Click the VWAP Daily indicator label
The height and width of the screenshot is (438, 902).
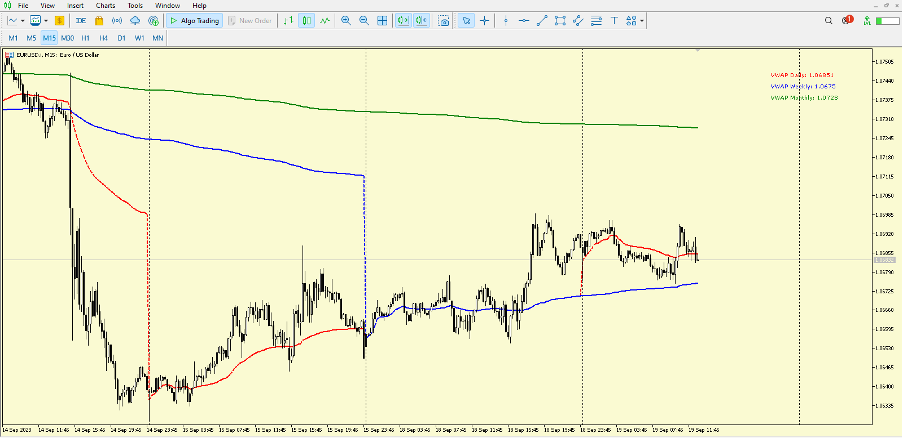pyautogui.click(x=801, y=75)
